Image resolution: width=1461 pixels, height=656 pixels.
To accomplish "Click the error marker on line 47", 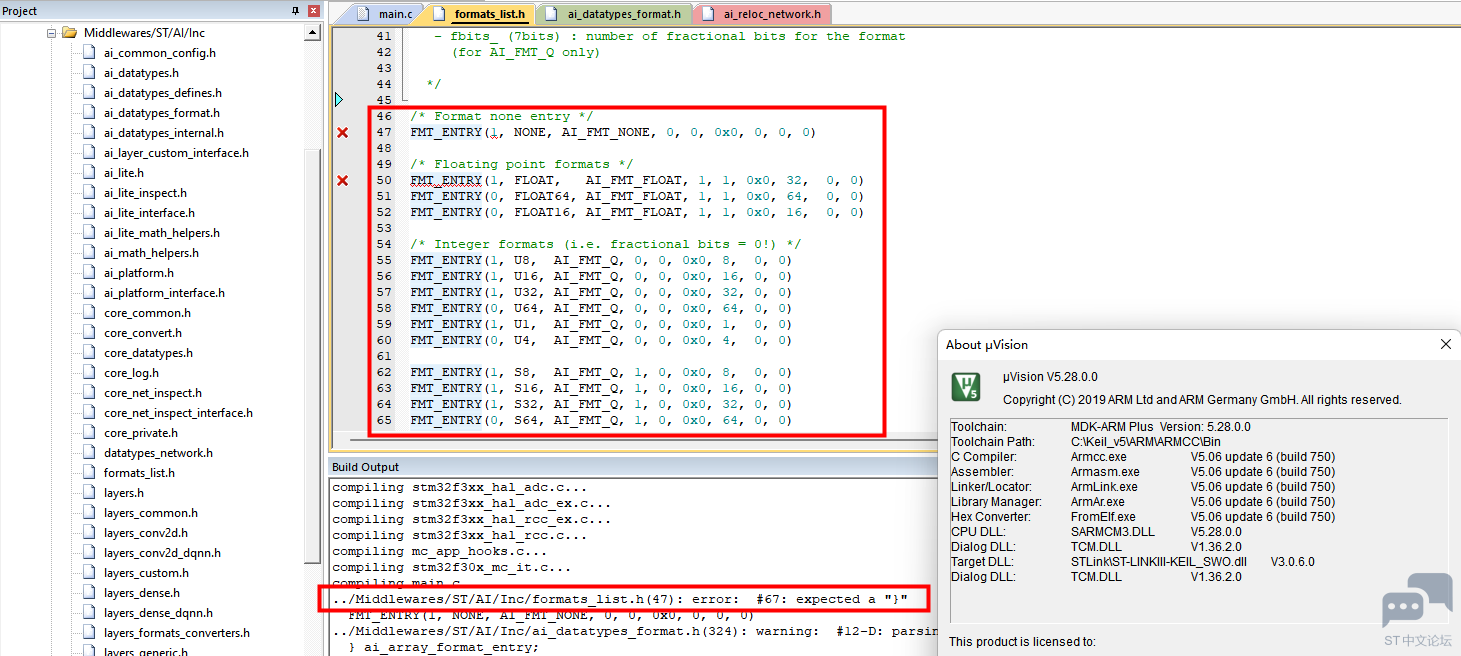I will tap(342, 132).
